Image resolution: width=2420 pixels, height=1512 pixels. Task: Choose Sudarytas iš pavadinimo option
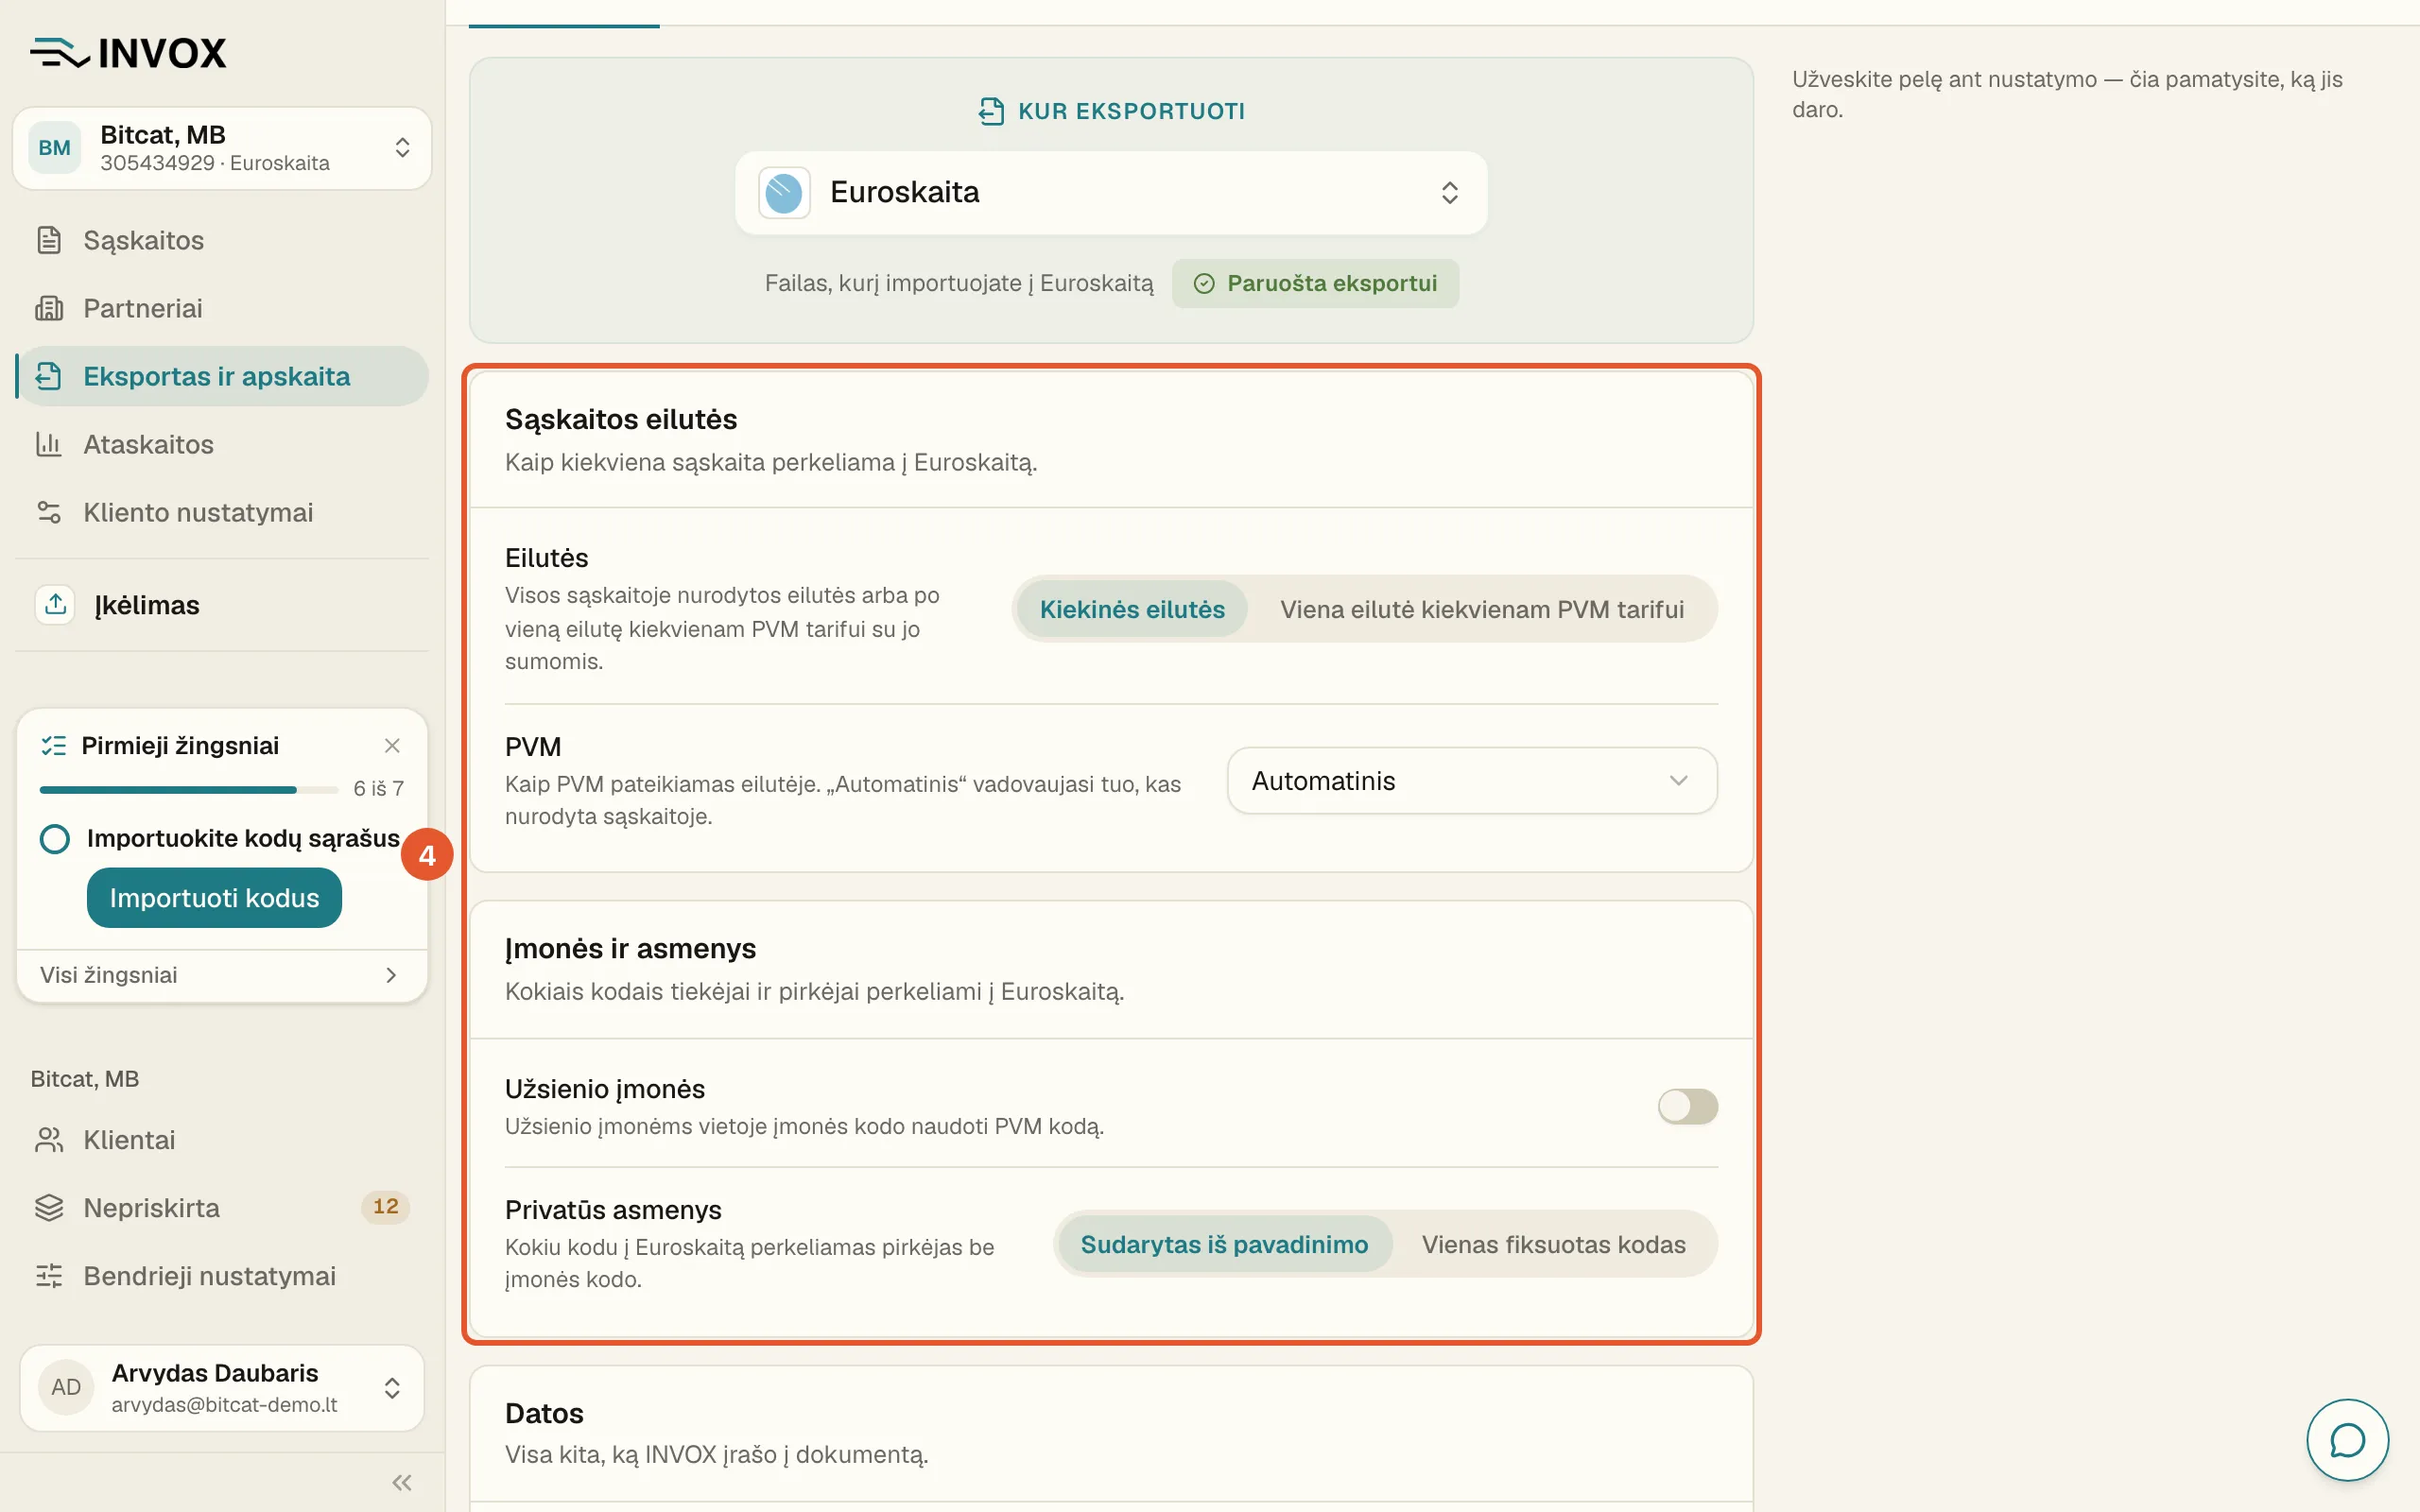[1224, 1244]
